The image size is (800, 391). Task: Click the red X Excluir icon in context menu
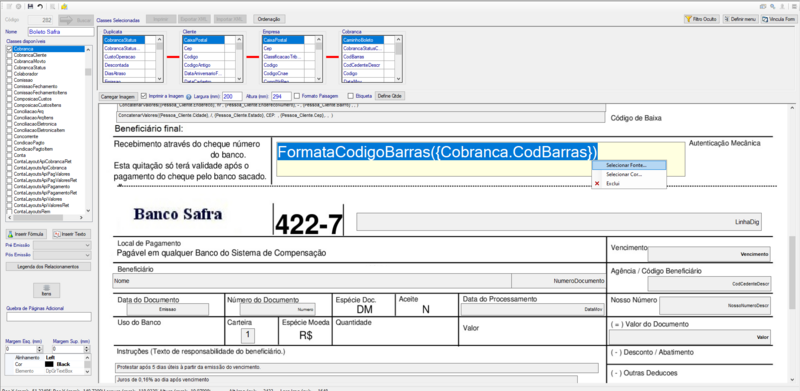[x=597, y=183]
